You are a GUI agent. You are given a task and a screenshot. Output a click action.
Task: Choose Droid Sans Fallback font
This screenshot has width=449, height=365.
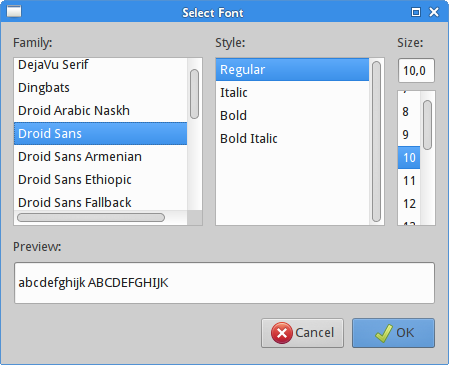(100, 201)
